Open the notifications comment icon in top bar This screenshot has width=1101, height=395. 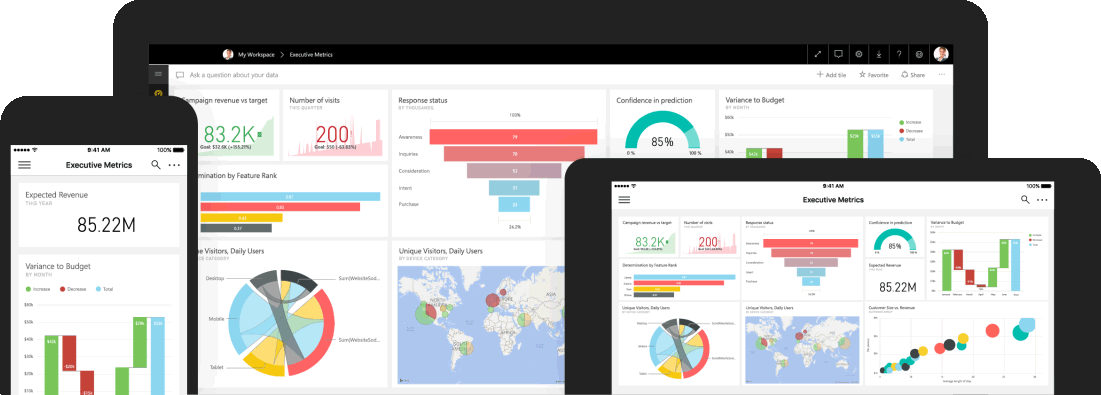click(x=838, y=54)
